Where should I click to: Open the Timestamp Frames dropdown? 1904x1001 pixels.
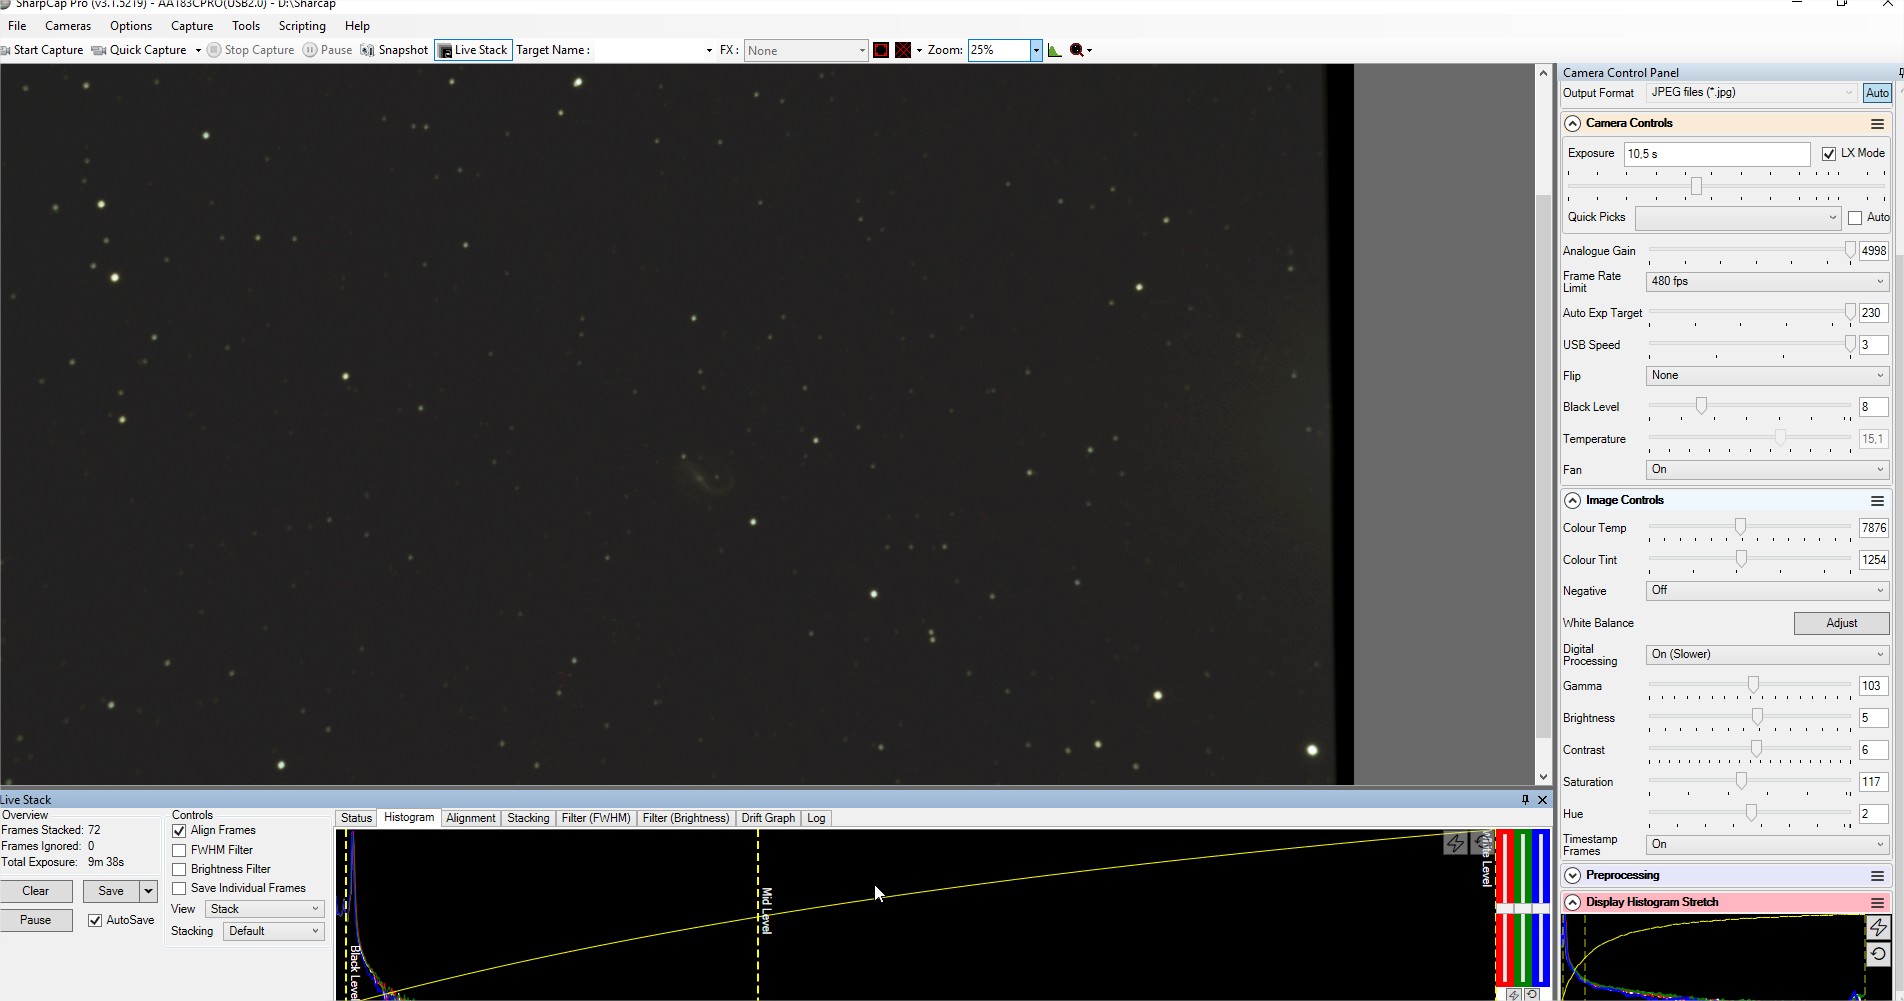pos(1767,845)
